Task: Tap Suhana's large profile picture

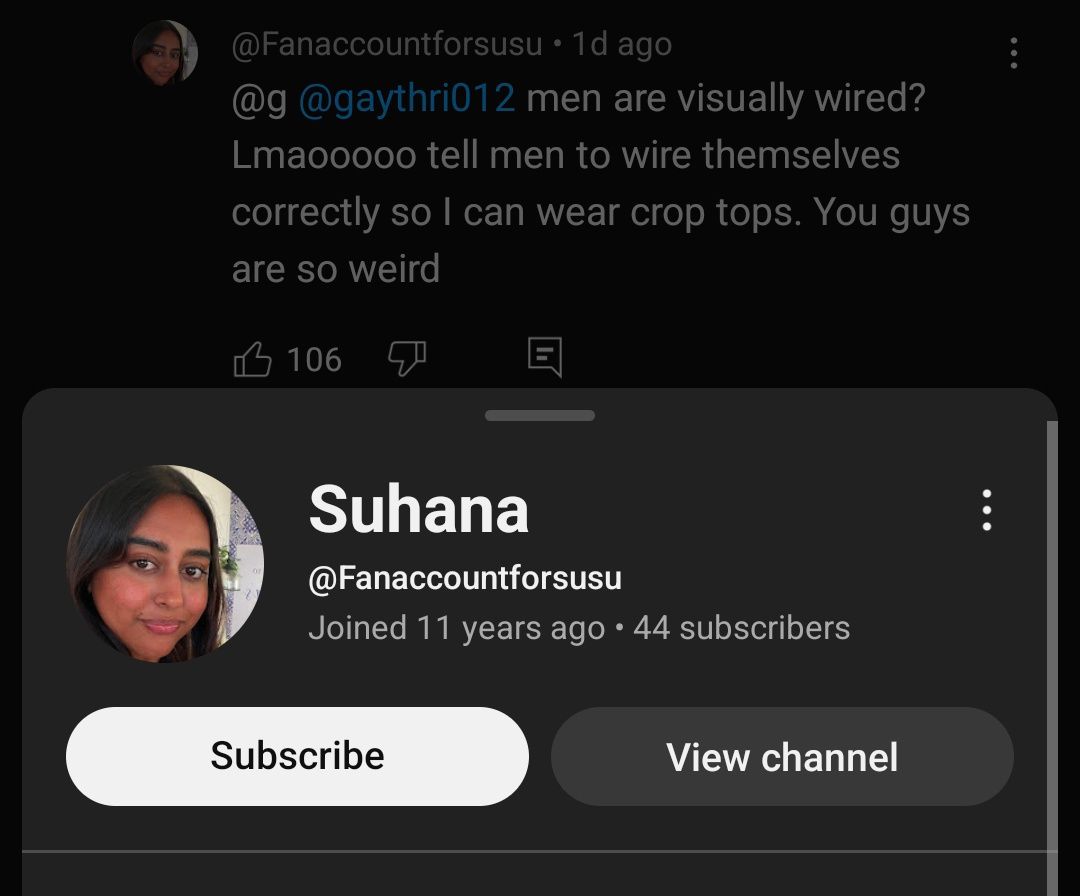Action: click(165, 563)
